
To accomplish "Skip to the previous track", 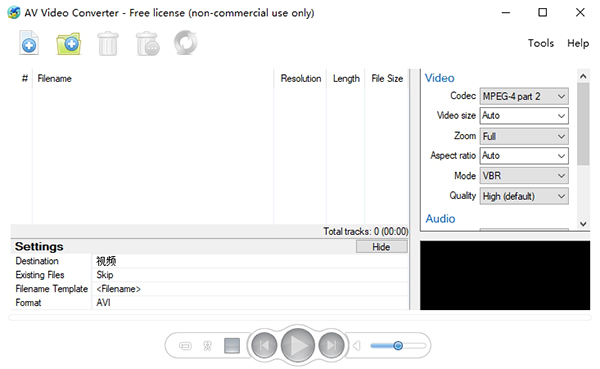I will pyautogui.click(x=264, y=346).
